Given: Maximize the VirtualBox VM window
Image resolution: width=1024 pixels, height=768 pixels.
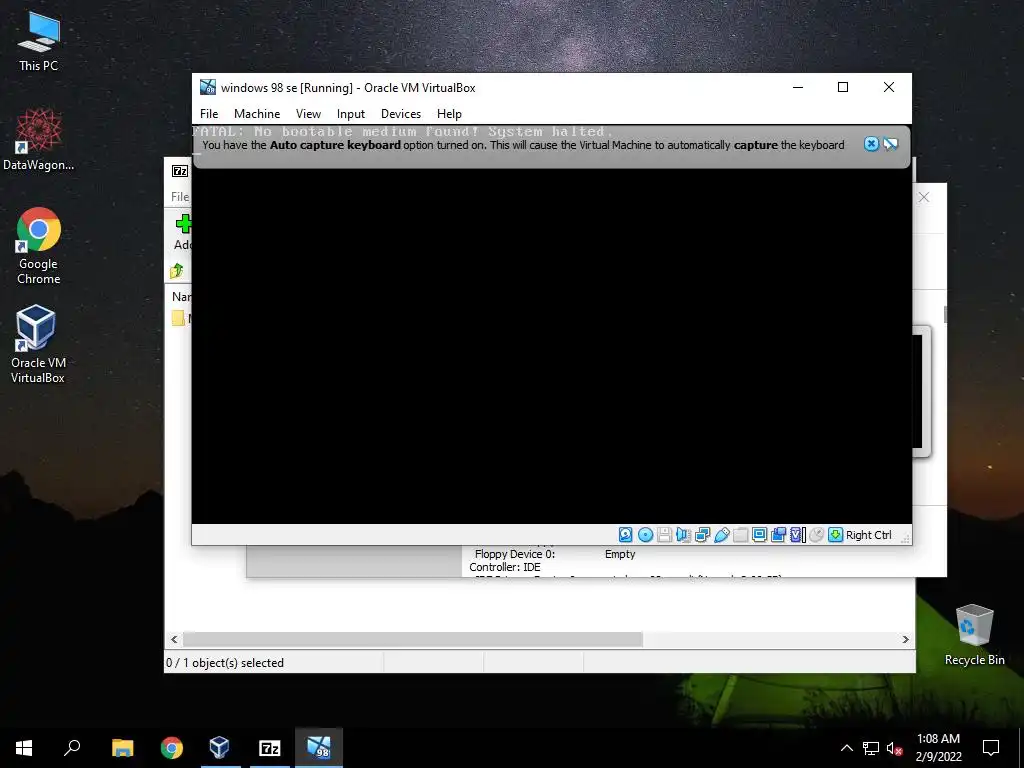Looking at the screenshot, I should coord(843,87).
